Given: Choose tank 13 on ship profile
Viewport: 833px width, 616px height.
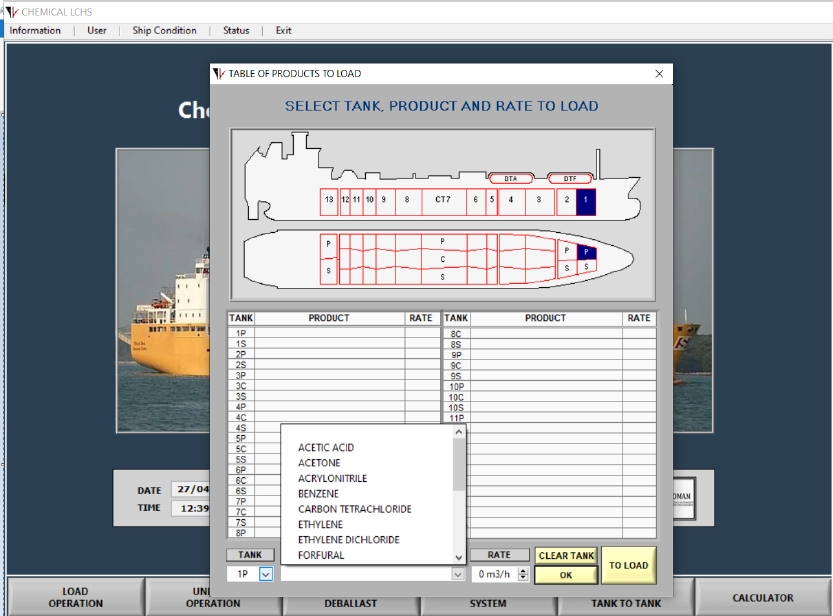Looking at the screenshot, I should tap(329, 200).
